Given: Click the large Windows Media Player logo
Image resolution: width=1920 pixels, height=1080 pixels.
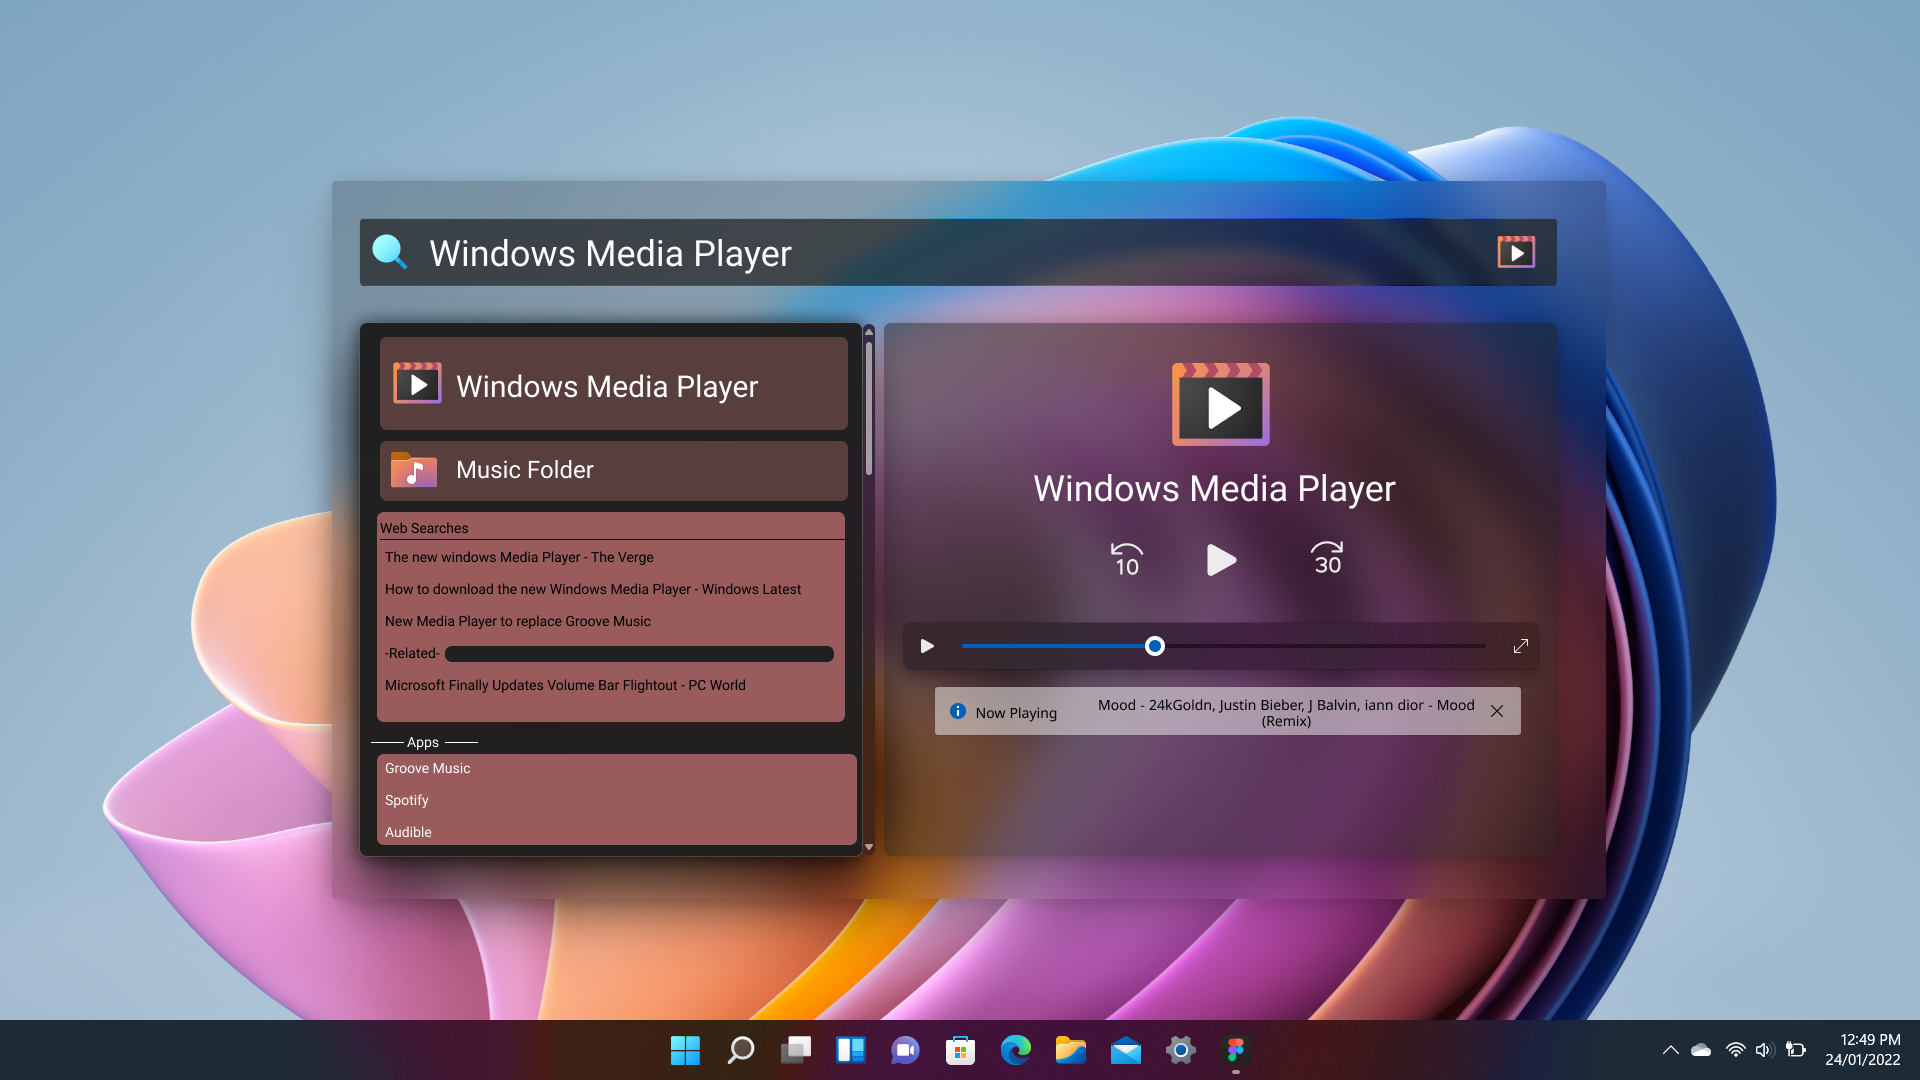Looking at the screenshot, I should pos(1221,404).
